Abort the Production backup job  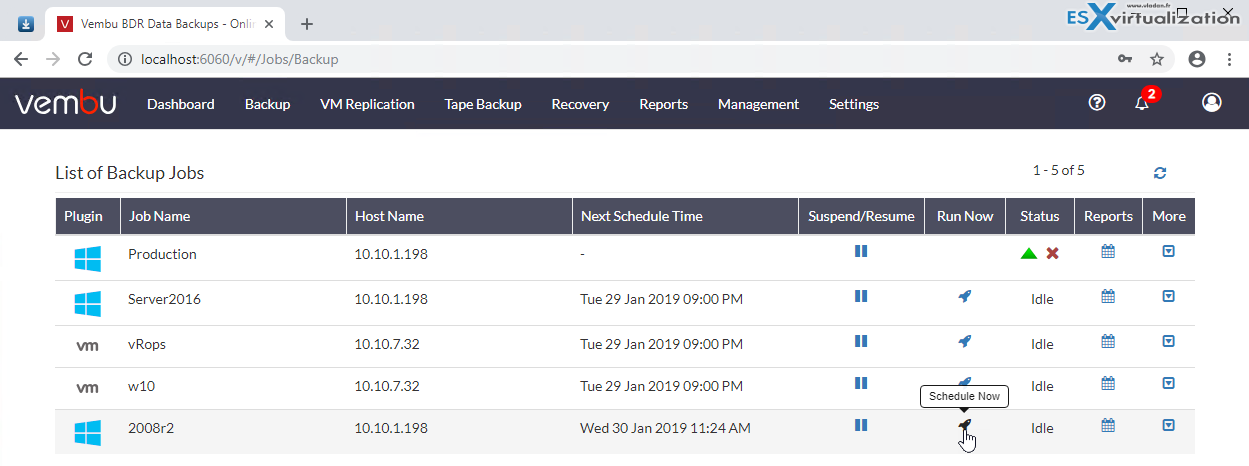click(x=1052, y=254)
